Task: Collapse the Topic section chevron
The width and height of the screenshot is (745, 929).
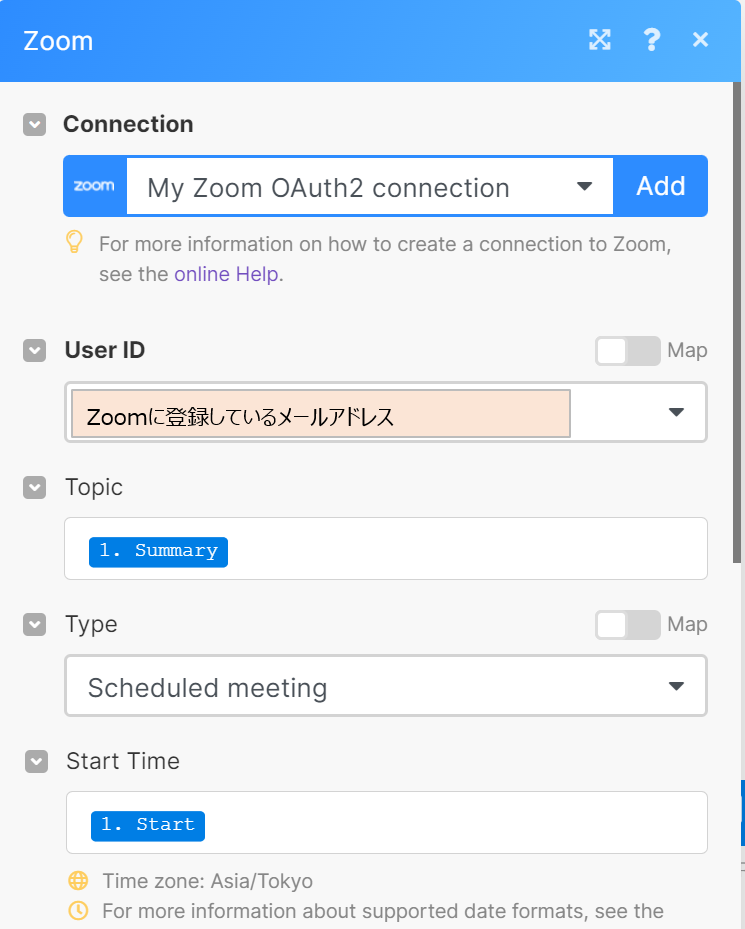Action: coord(34,488)
